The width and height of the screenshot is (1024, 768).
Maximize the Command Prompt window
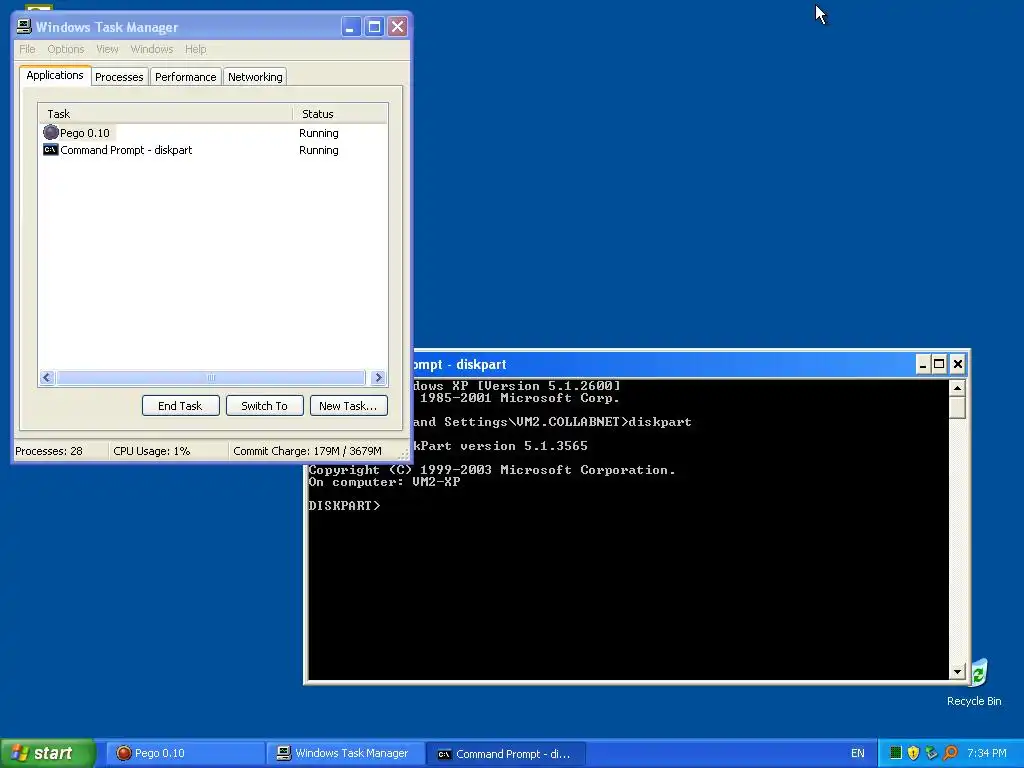click(939, 364)
